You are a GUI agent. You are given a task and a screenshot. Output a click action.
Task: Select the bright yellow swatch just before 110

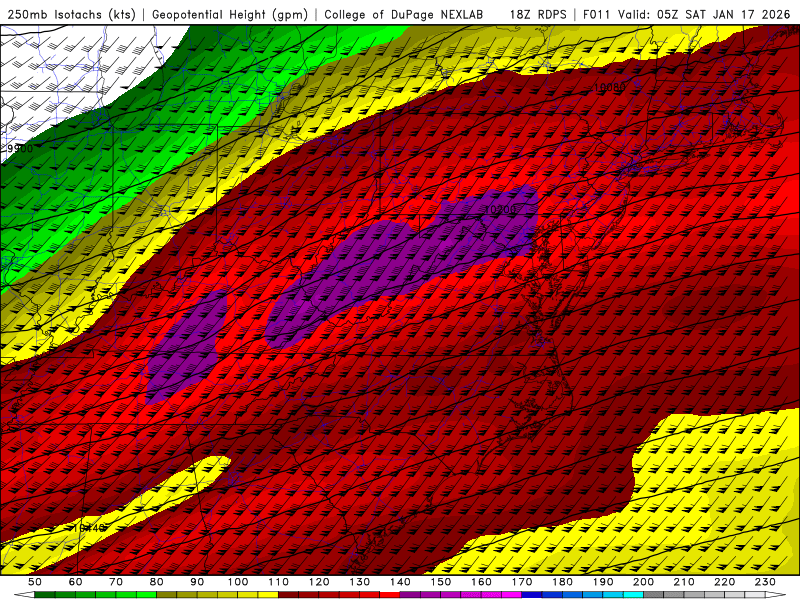click(x=268, y=595)
